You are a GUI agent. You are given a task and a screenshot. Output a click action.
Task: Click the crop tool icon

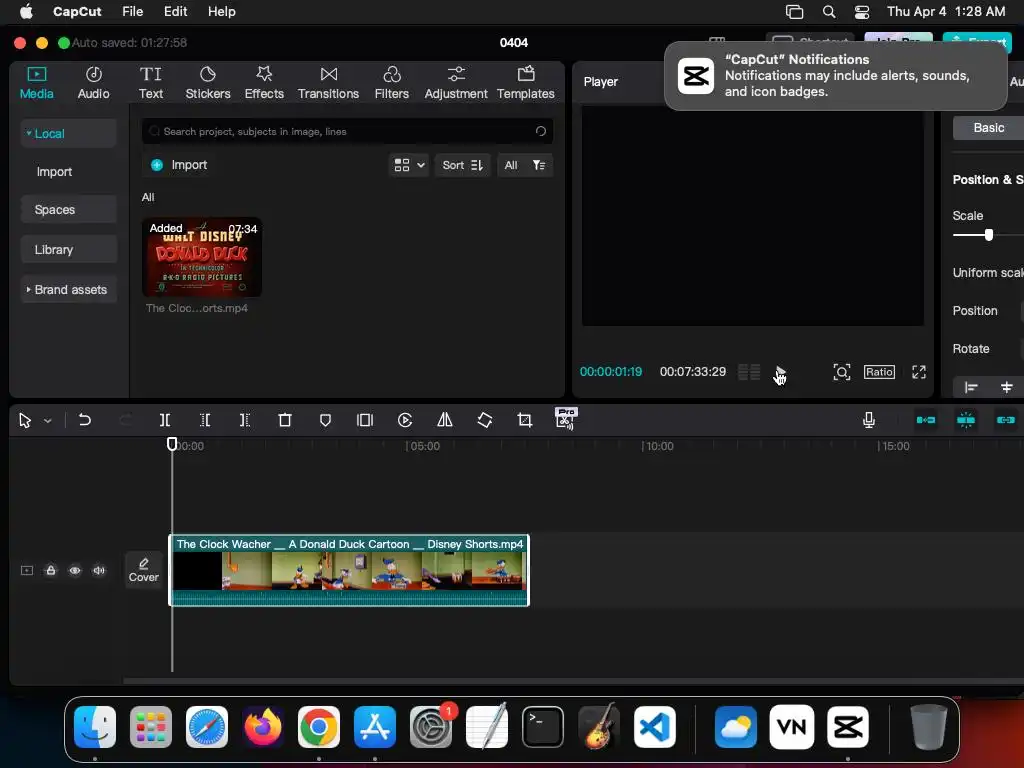(x=524, y=420)
